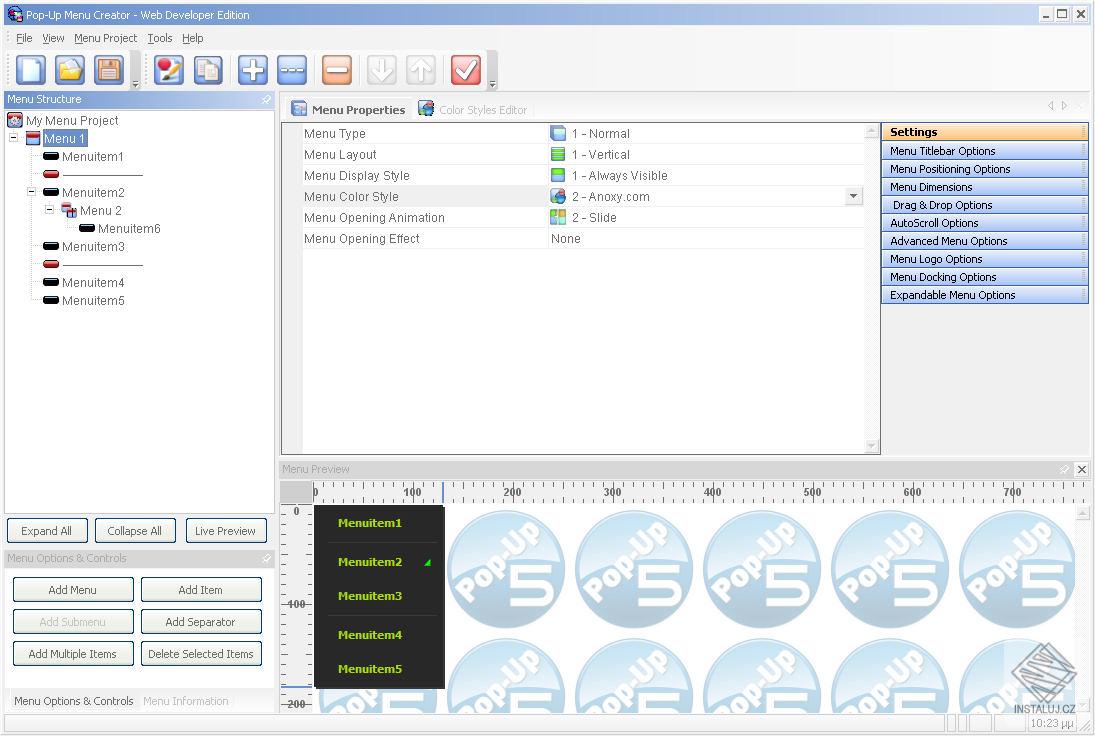Screen dimensions: 1095x736
Task: Create a new menu project
Action: tap(29, 70)
